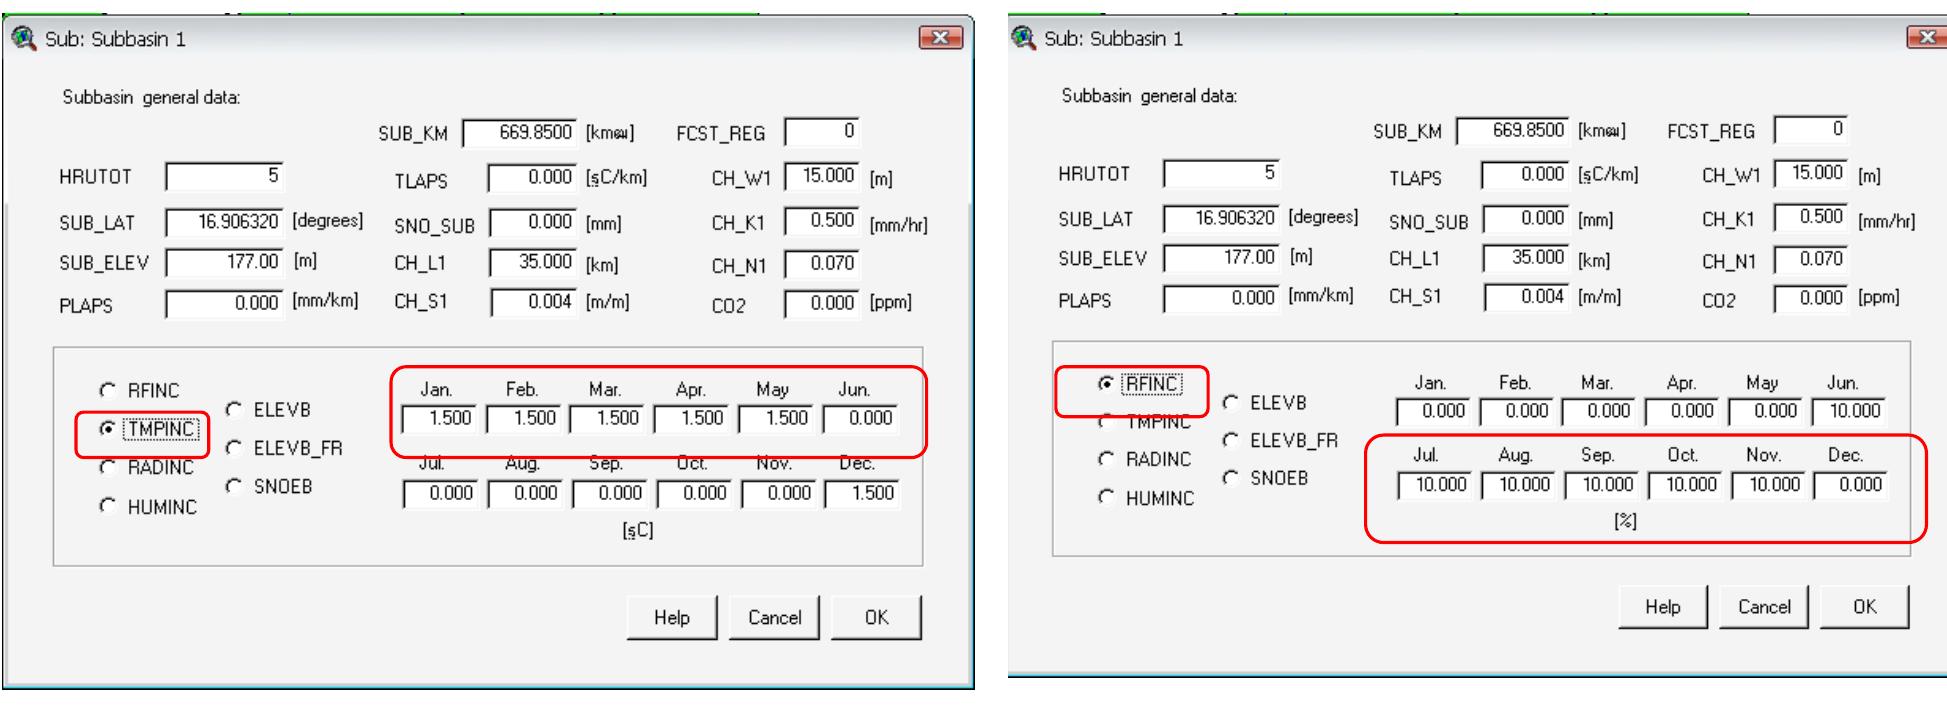Image resolution: width=1947 pixels, height=706 pixels.
Task: Click the HRUTOT field in right dialog
Action: pyautogui.click(x=1220, y=174)
